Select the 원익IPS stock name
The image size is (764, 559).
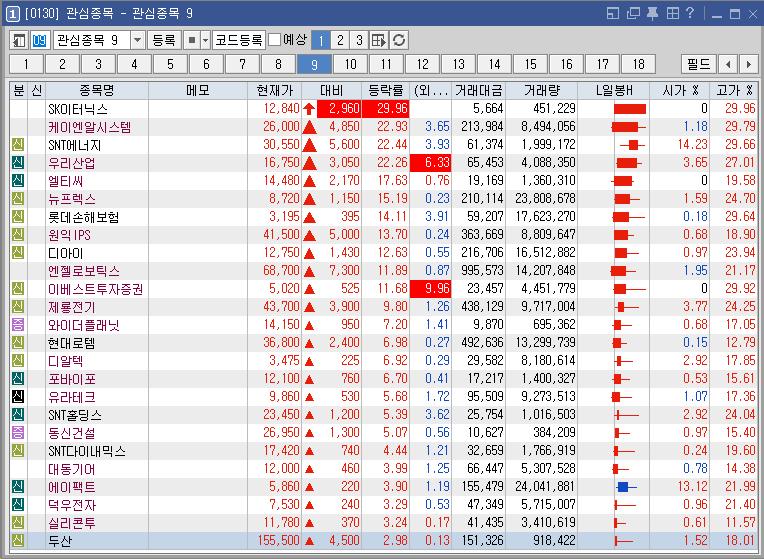click(69, 234)
